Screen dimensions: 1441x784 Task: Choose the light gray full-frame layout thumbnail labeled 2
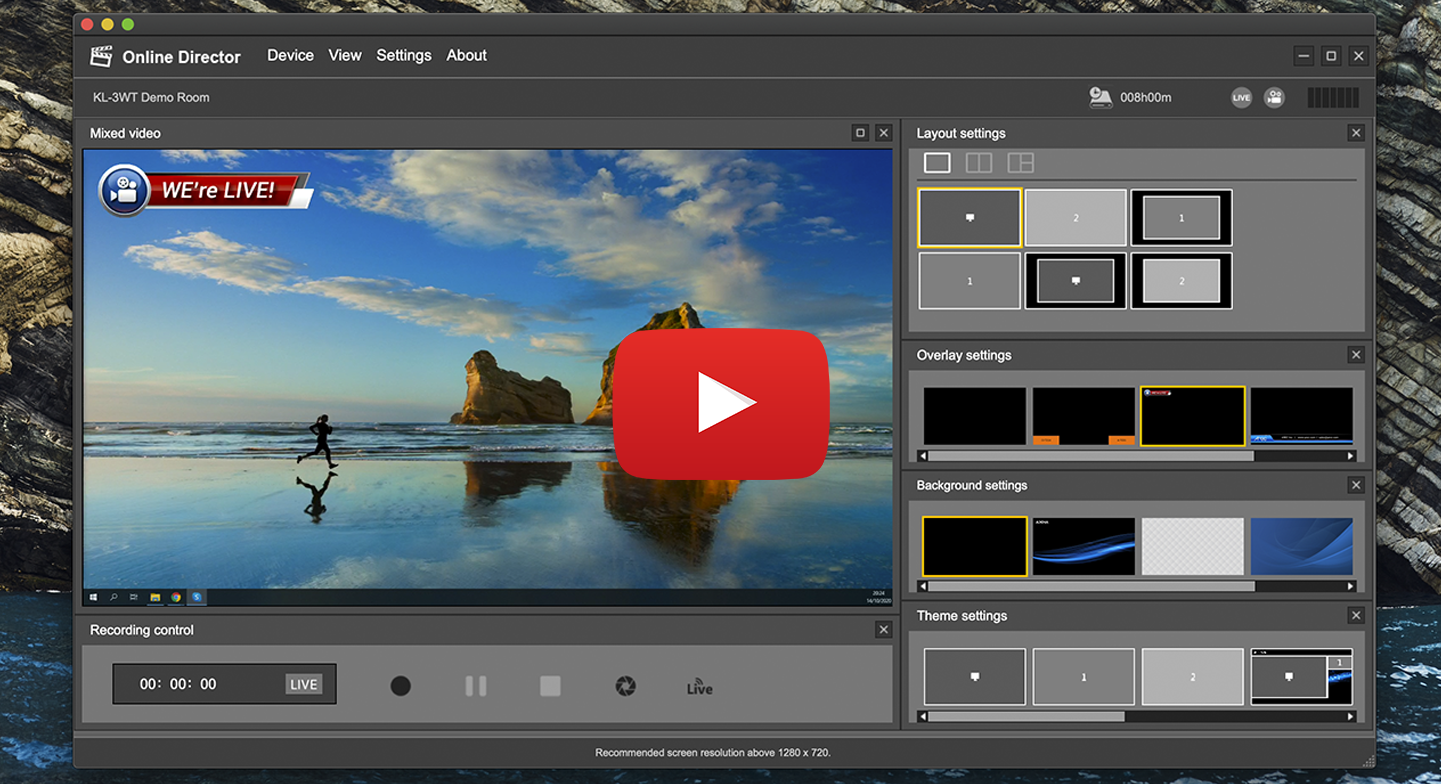point(1076,218)
